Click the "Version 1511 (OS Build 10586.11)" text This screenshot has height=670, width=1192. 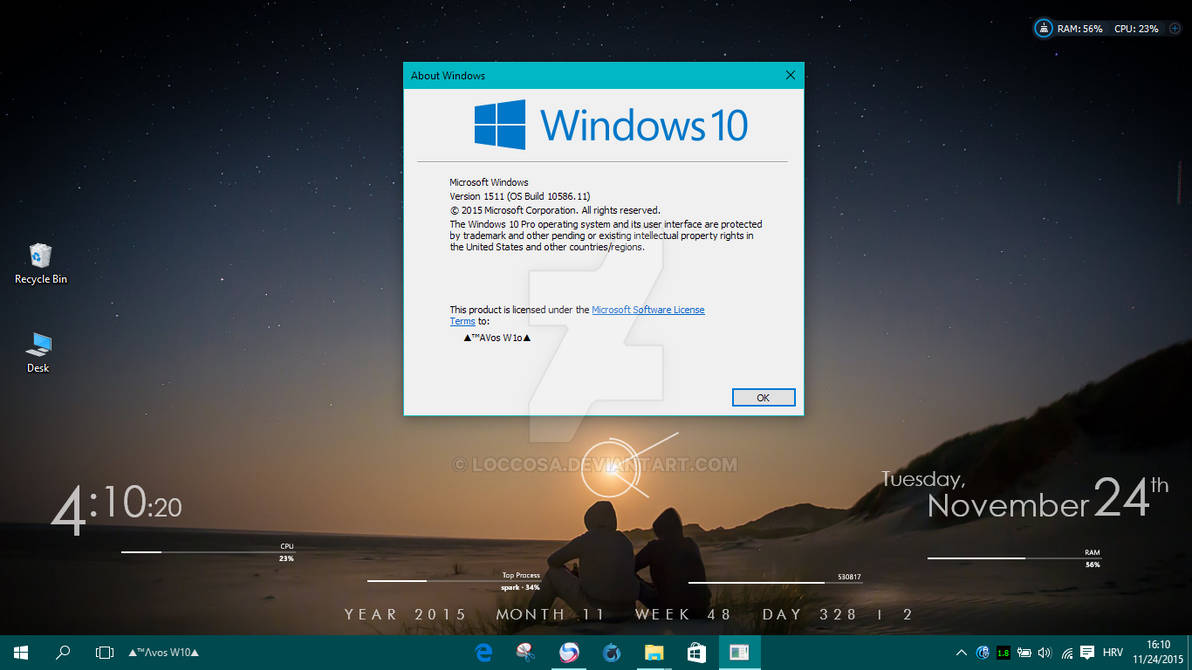[x=520, y=196]
